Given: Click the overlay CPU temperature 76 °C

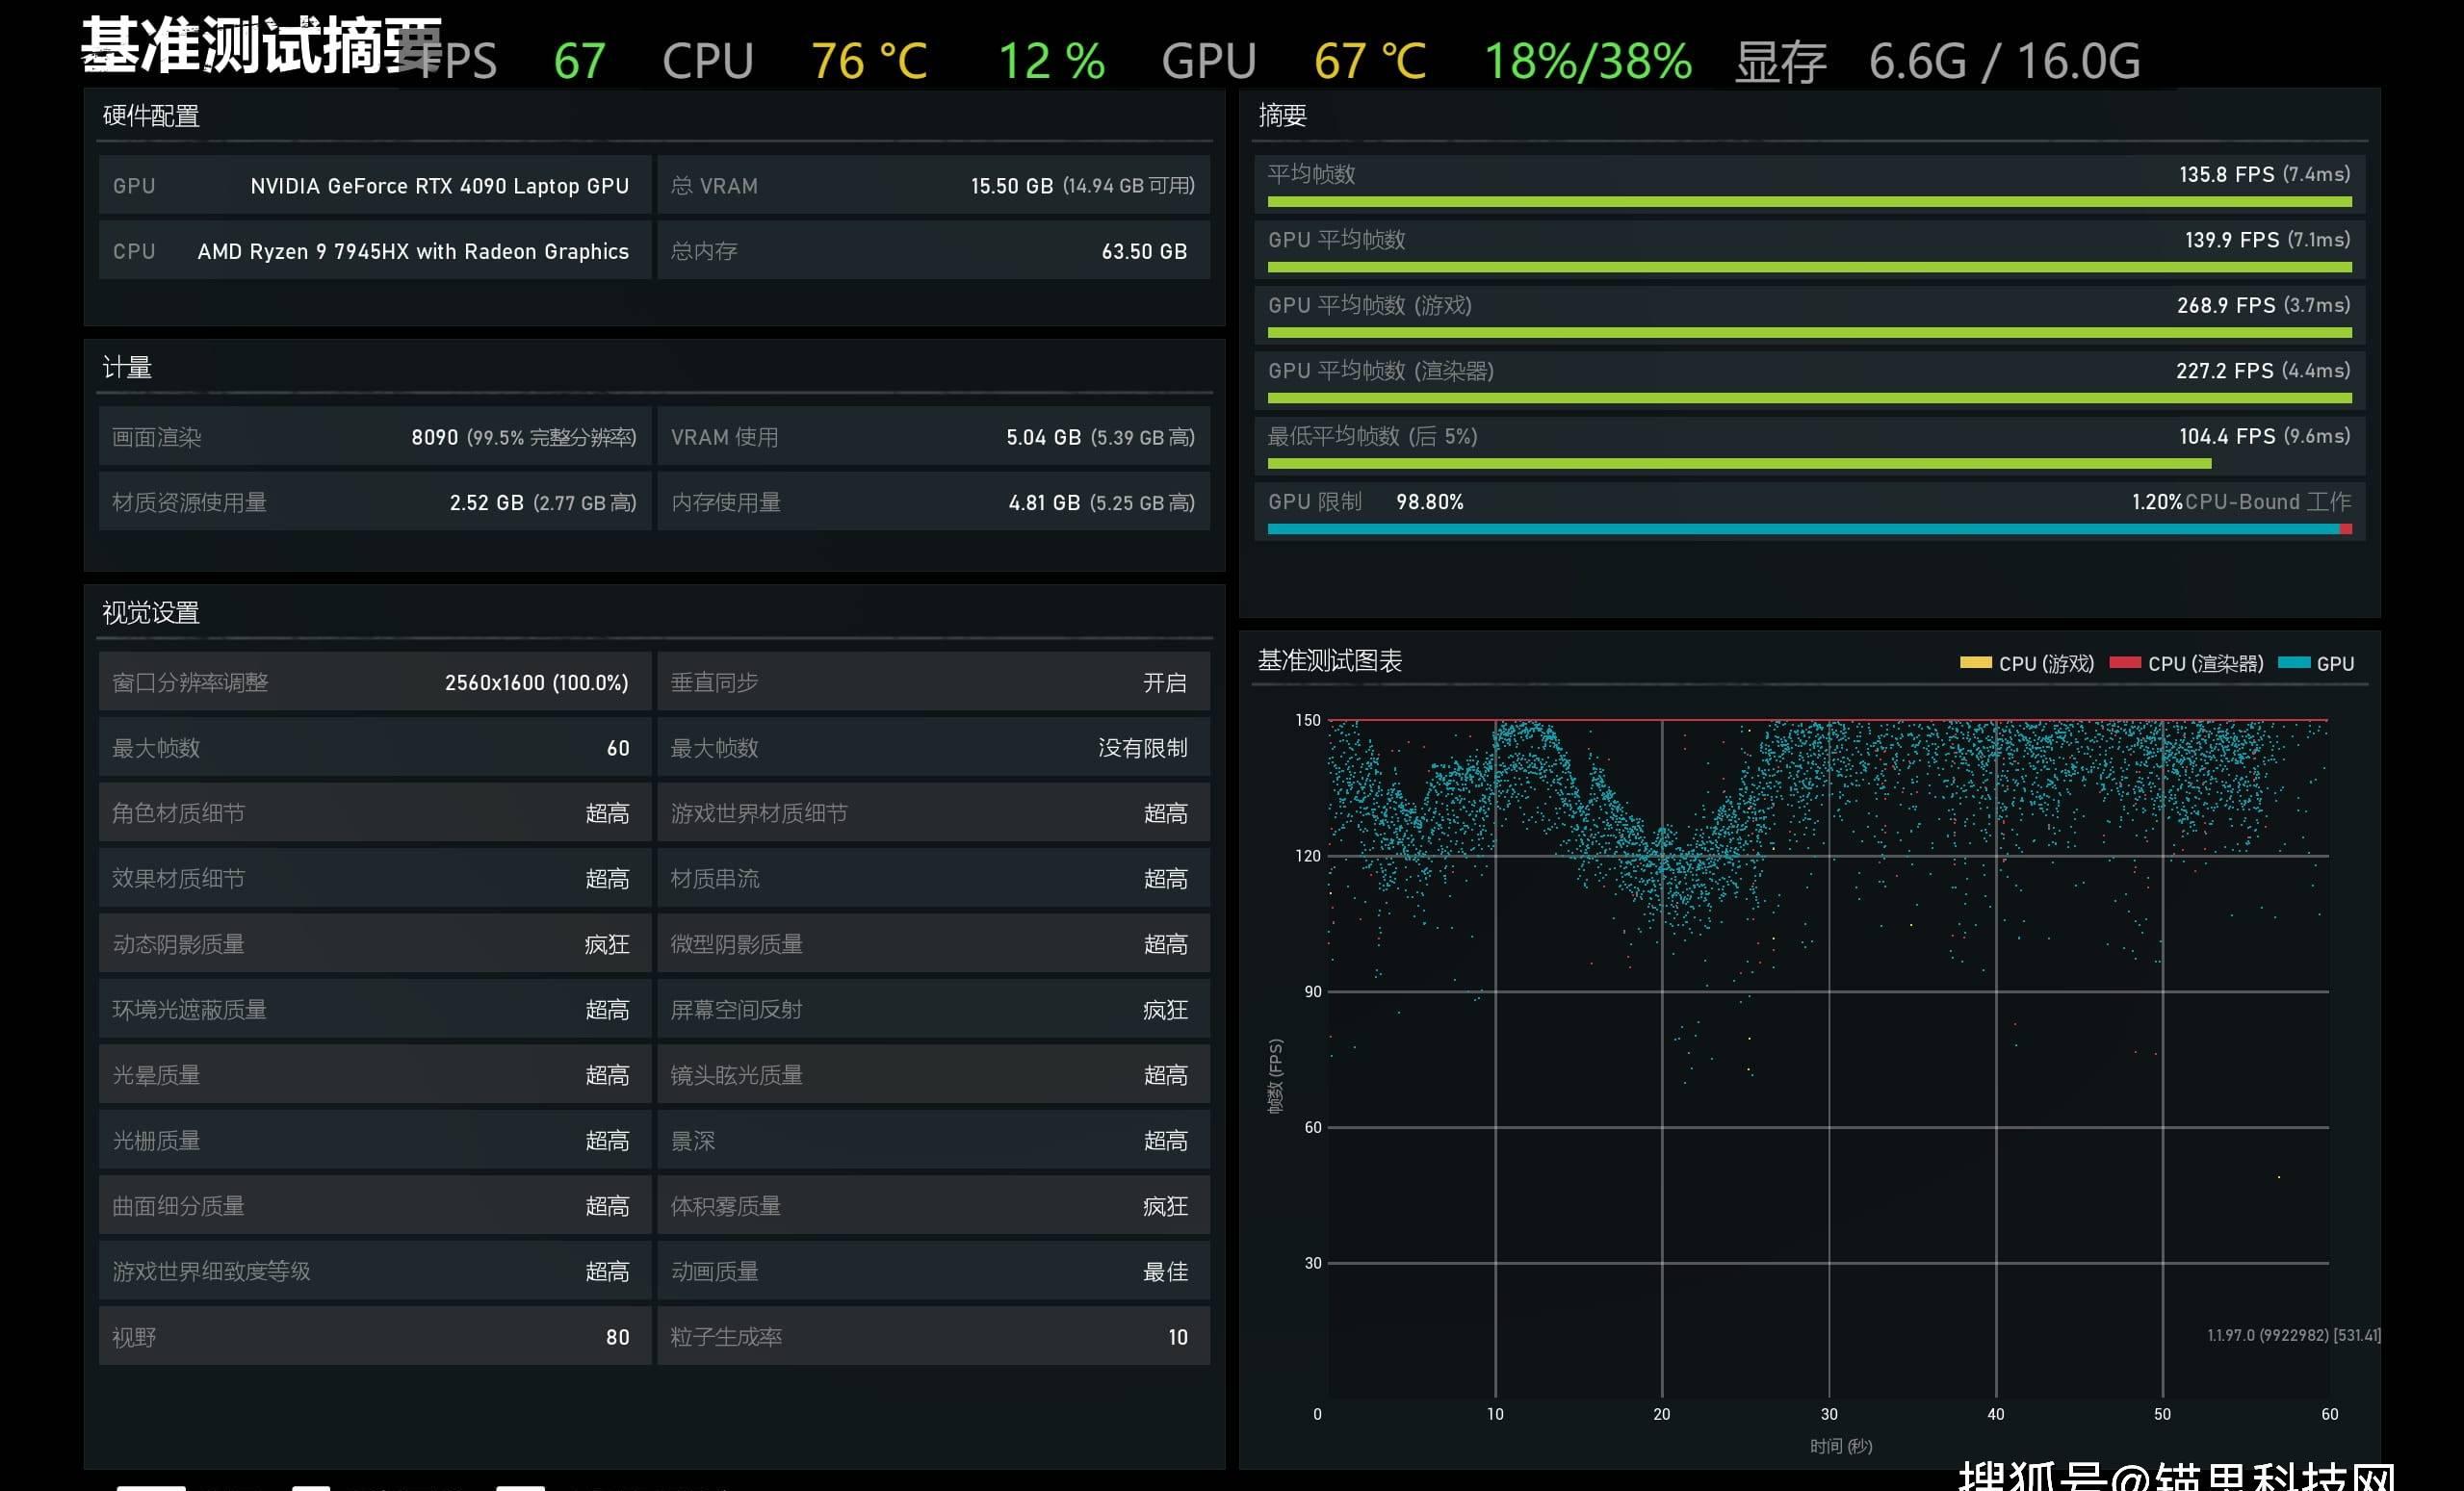Looking at the screenshot, I should (x=869, y=61).
